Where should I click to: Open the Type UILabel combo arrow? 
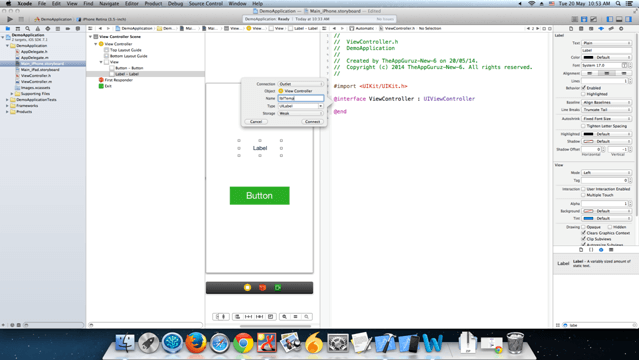point(321,106)
